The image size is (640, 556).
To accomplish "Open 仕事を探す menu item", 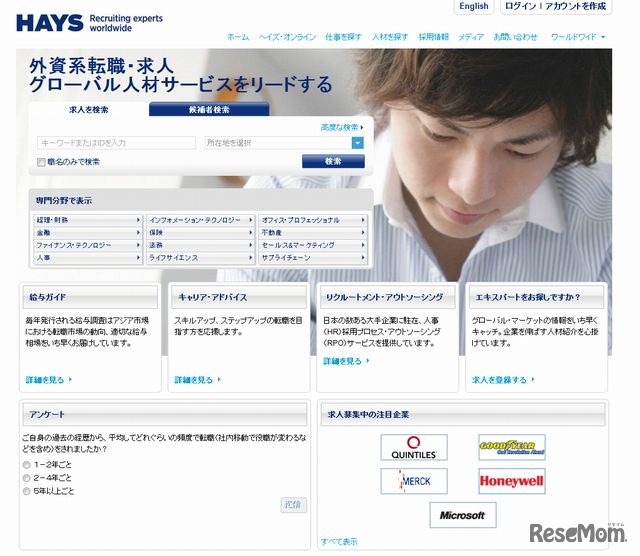I will [x=343, y=37].
